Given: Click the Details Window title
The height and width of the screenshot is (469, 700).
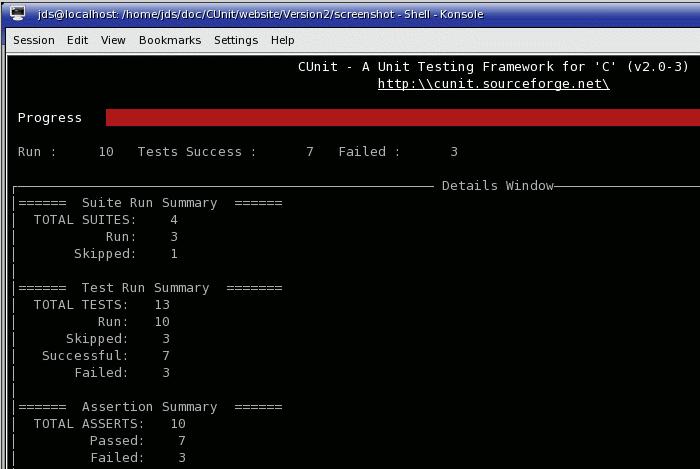Looking at the screenshot, I should coord(497,186).
